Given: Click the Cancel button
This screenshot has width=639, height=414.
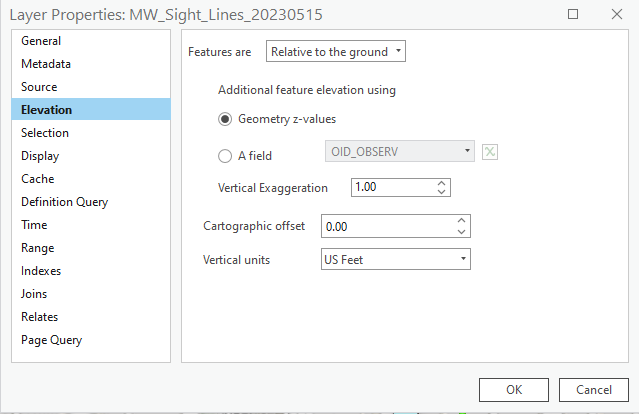Looking at the screenshot, I should 594,389.
